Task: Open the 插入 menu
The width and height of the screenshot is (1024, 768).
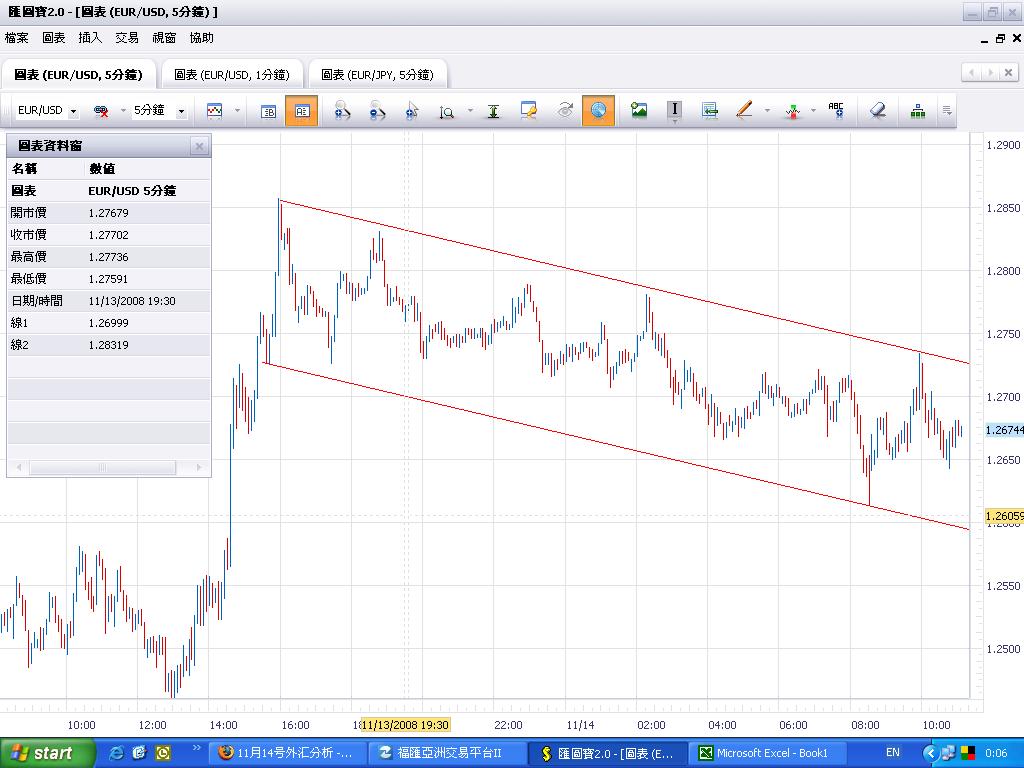Action: tap(90, 38)
